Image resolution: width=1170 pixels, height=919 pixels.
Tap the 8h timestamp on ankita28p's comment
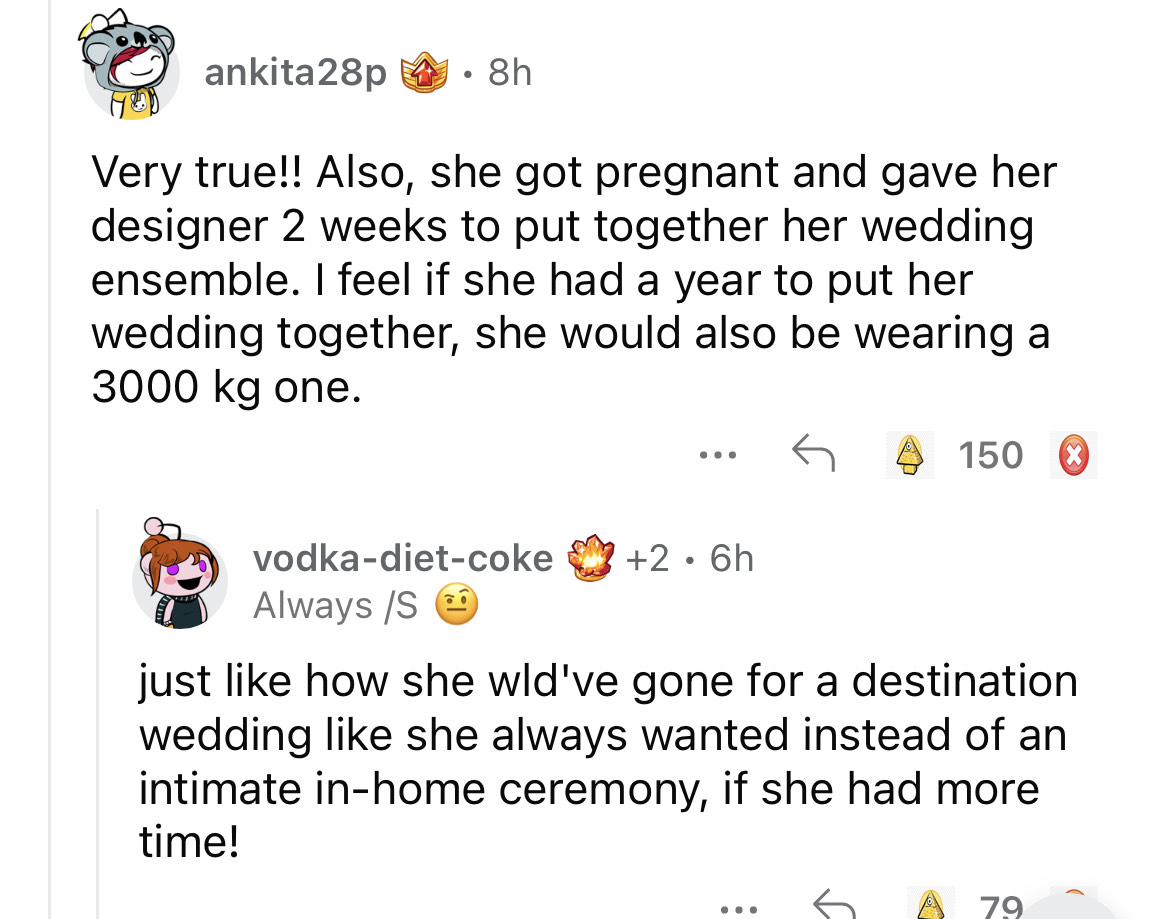click(509, 72)
